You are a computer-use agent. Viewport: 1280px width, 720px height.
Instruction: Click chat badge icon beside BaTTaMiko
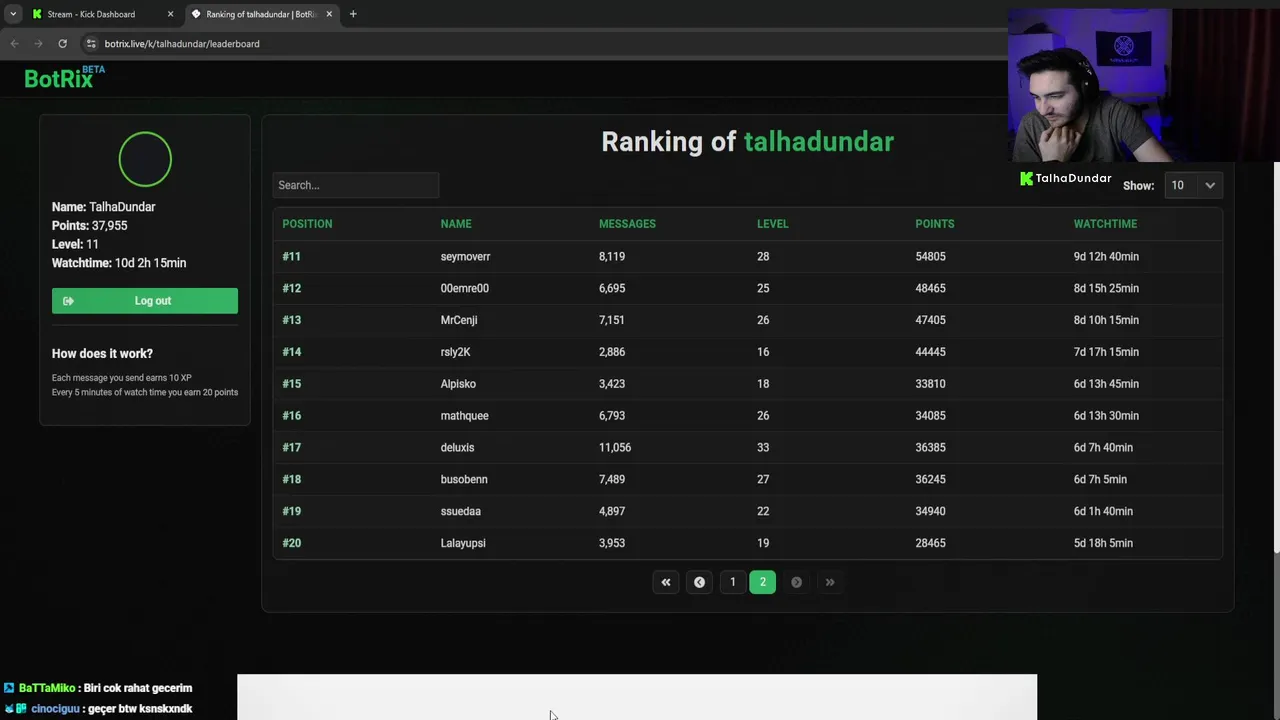pyautogui.click(x=9, y=688)
